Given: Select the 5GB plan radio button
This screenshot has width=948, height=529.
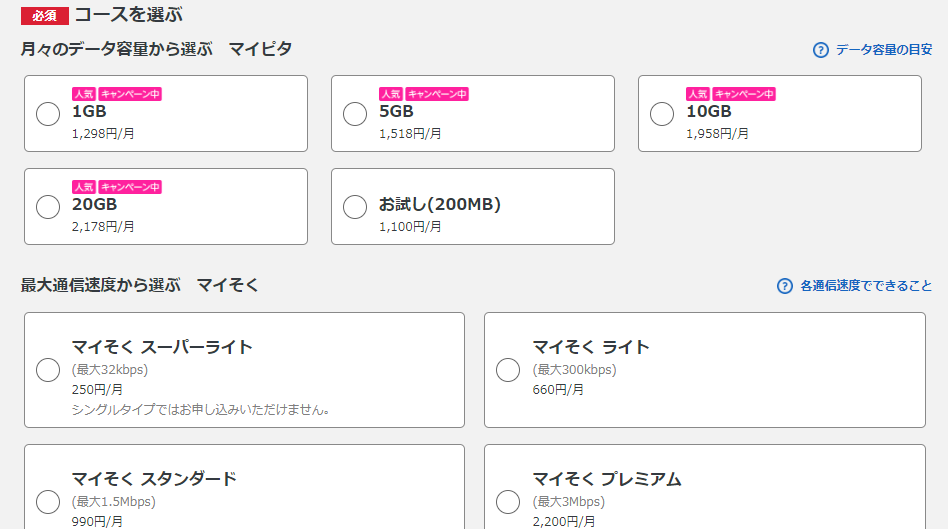Looking at the screenshot, I should 355,114.
